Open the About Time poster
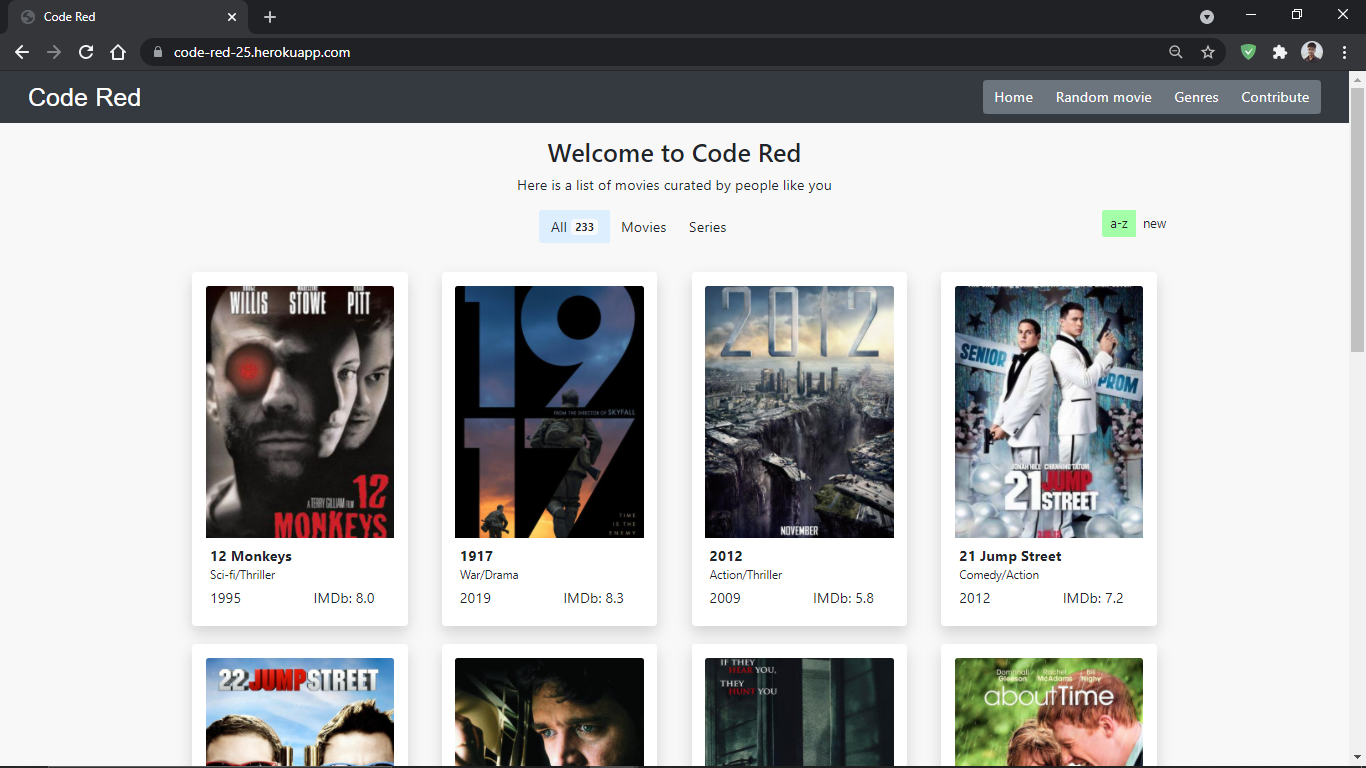The height and width of the screenshot is (768, 1366). pyautogui.click(x=1049, y=713)
